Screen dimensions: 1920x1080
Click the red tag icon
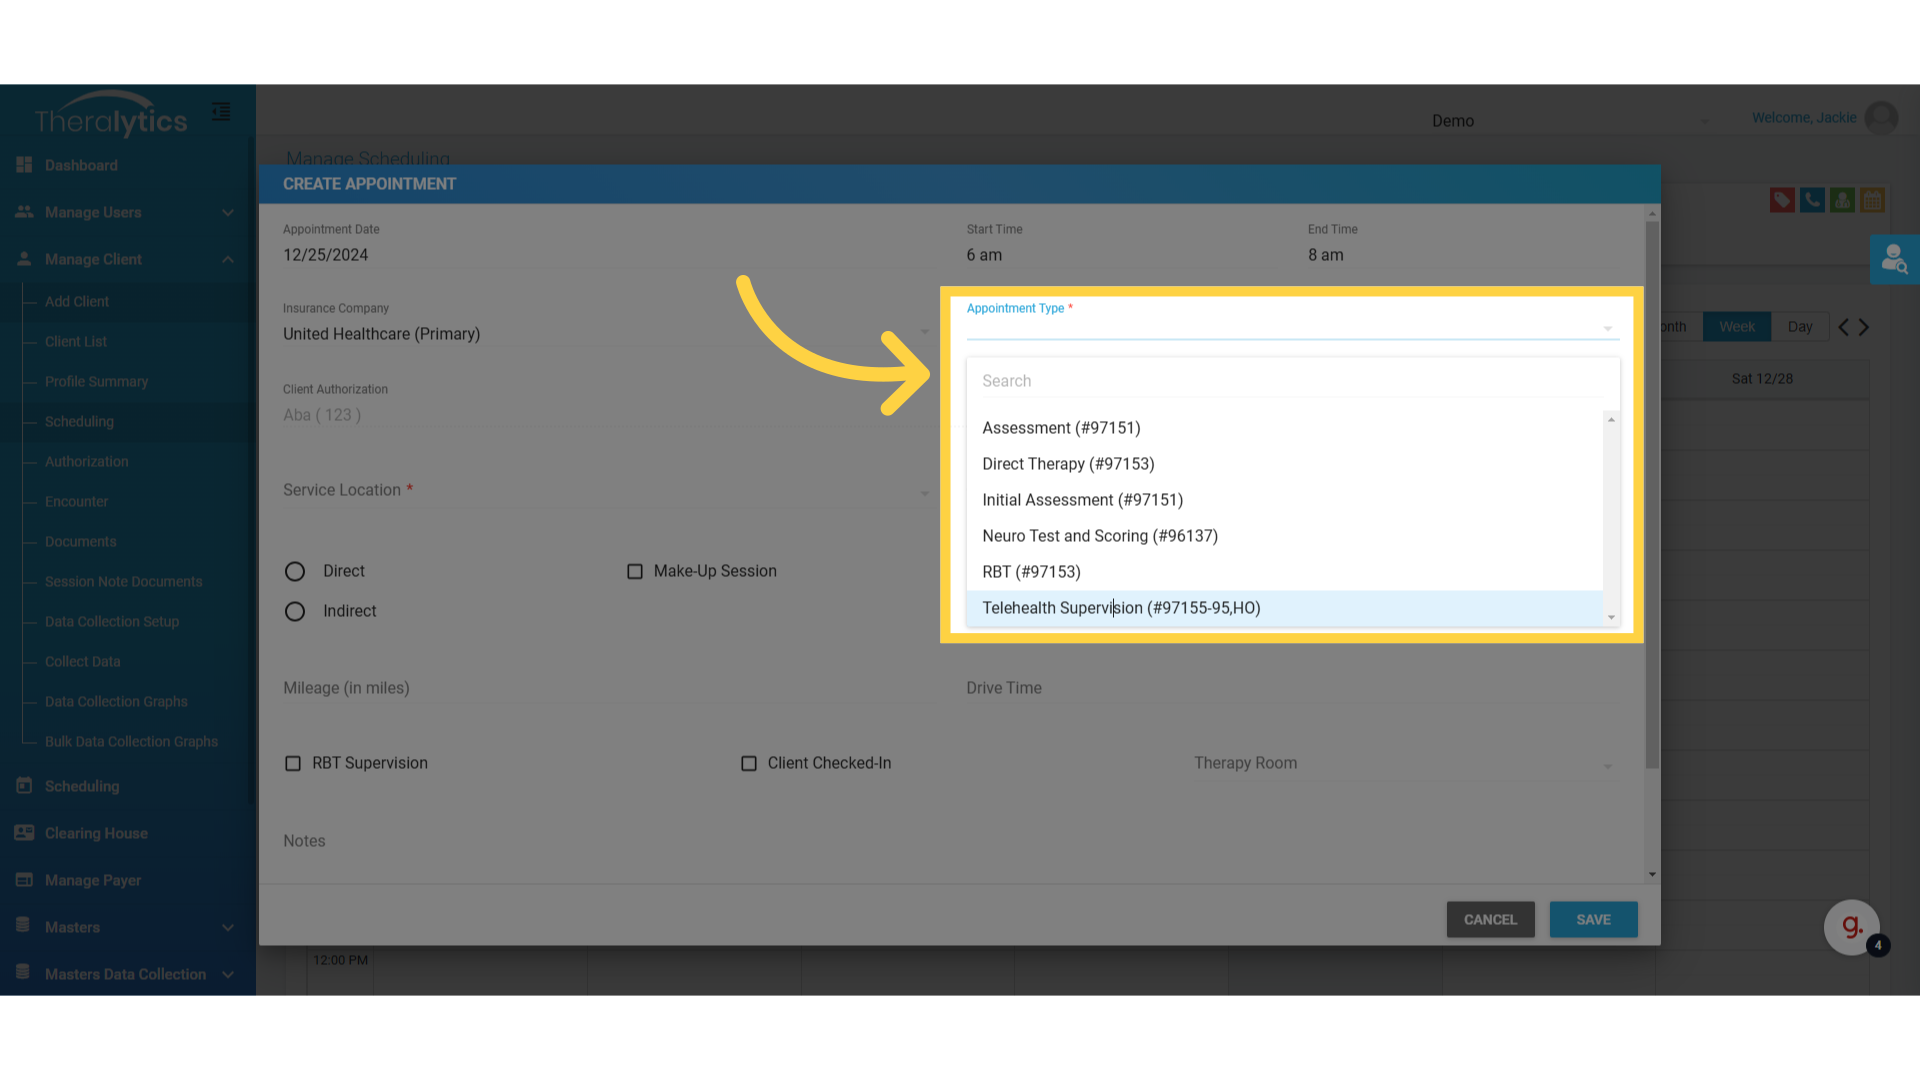coord(1781,200)
